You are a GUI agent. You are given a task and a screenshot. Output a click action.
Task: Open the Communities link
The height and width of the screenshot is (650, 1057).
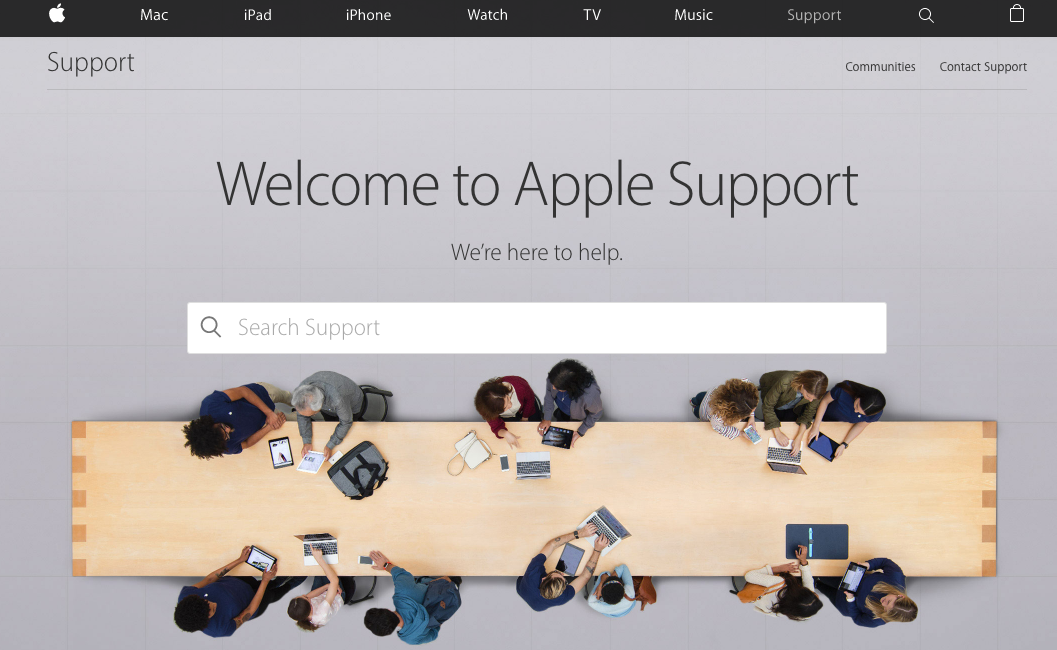point(880,67)
